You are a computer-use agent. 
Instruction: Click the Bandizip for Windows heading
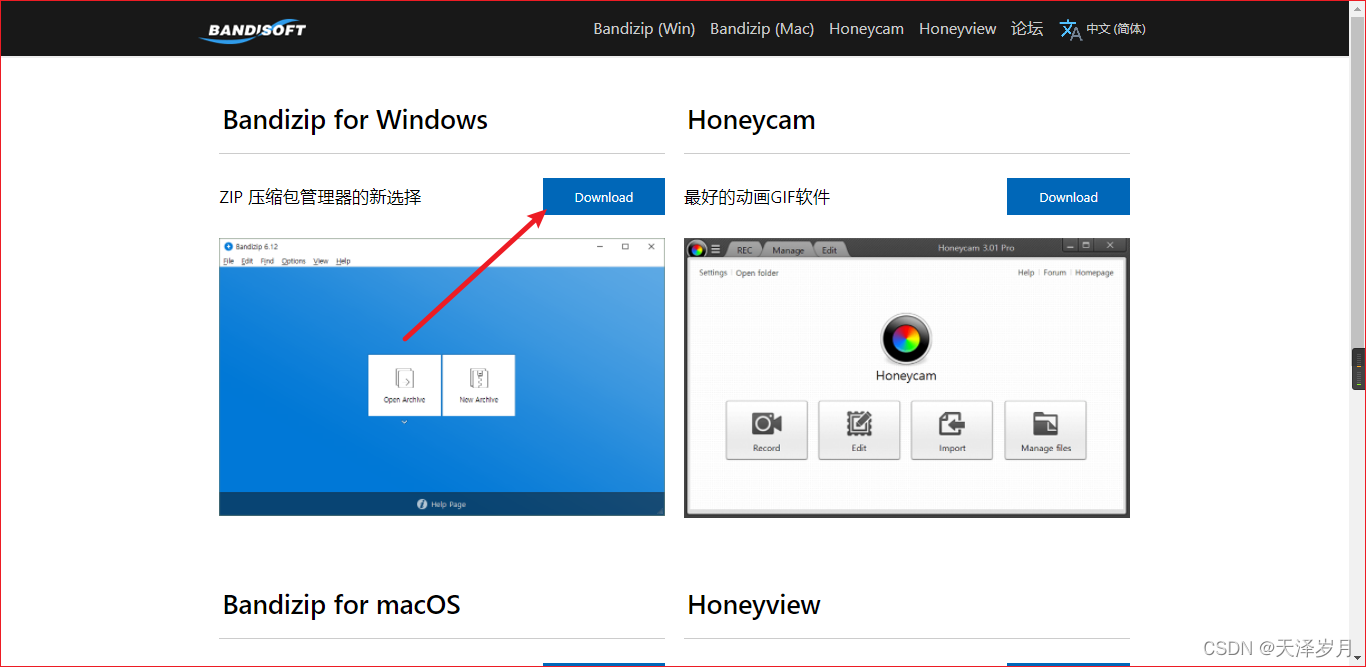(355, 120)
